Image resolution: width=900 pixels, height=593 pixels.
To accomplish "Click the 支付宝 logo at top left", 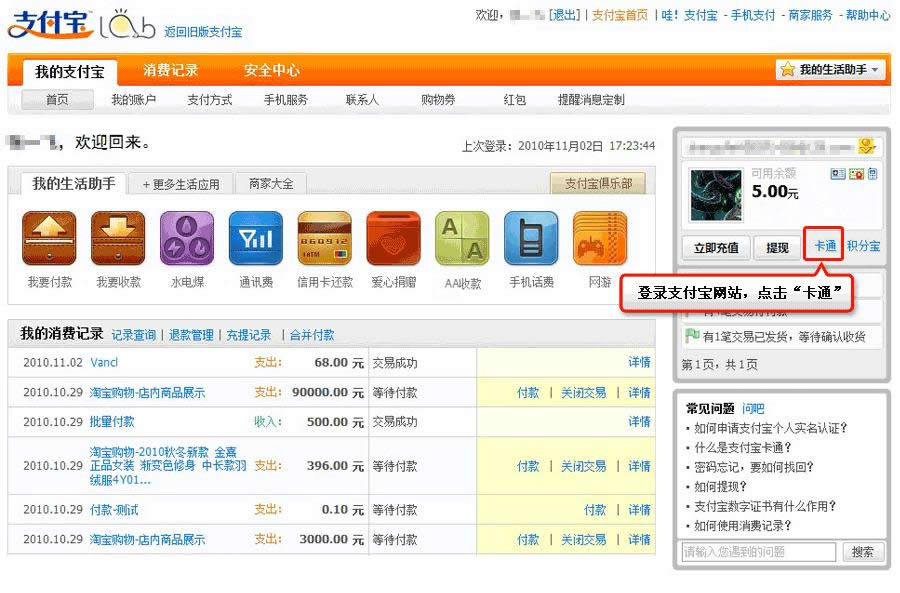I will (50, 25).
